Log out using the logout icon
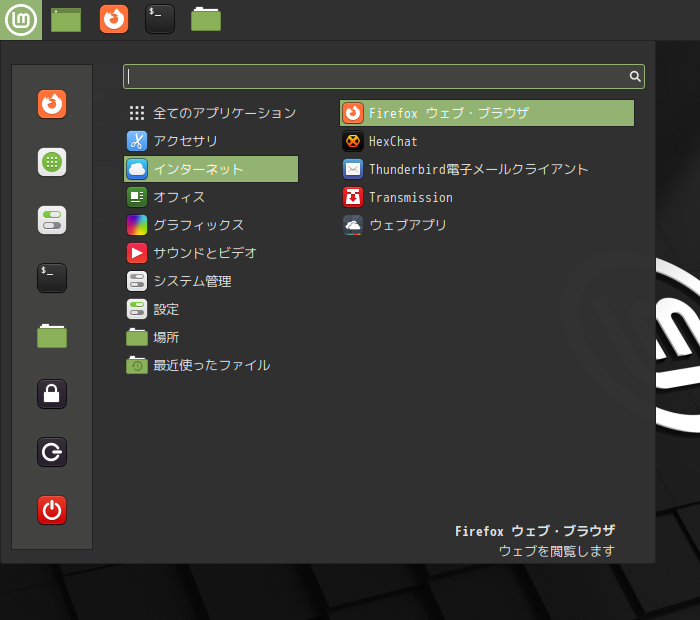 point(52,452)
